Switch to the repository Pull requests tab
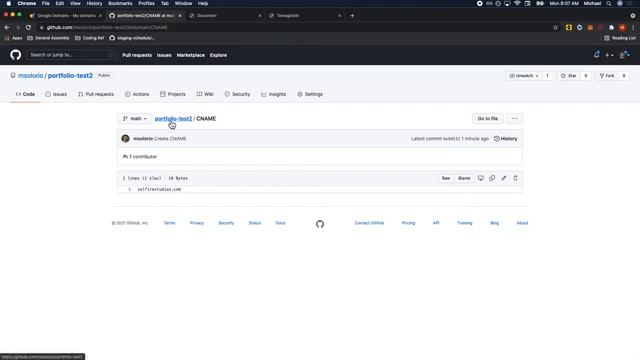The width and height of the screenshot is (640, 360). click(96, 94)
